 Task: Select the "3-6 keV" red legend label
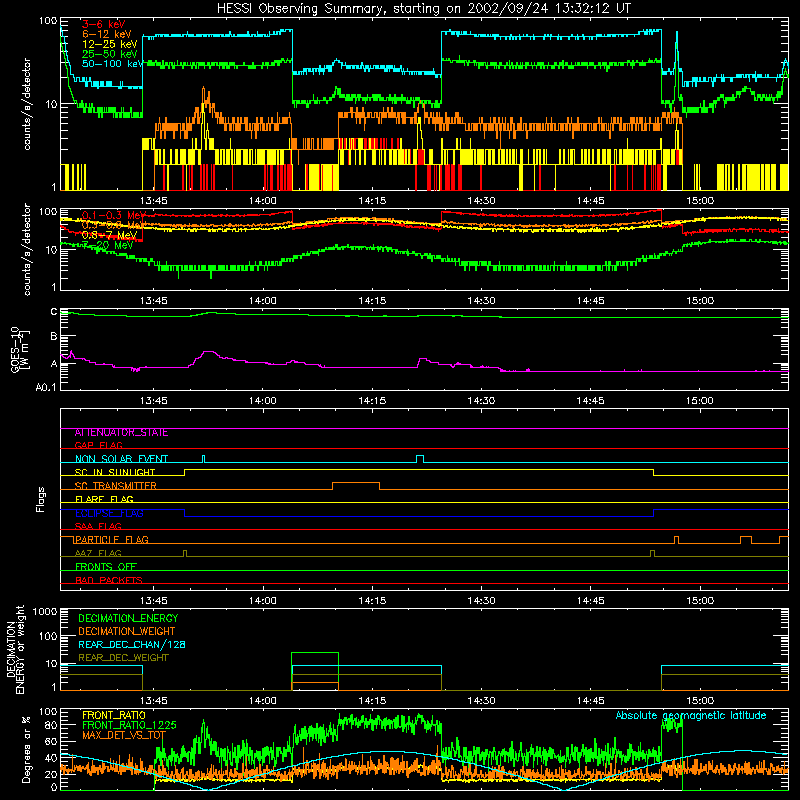click(103, 24)
